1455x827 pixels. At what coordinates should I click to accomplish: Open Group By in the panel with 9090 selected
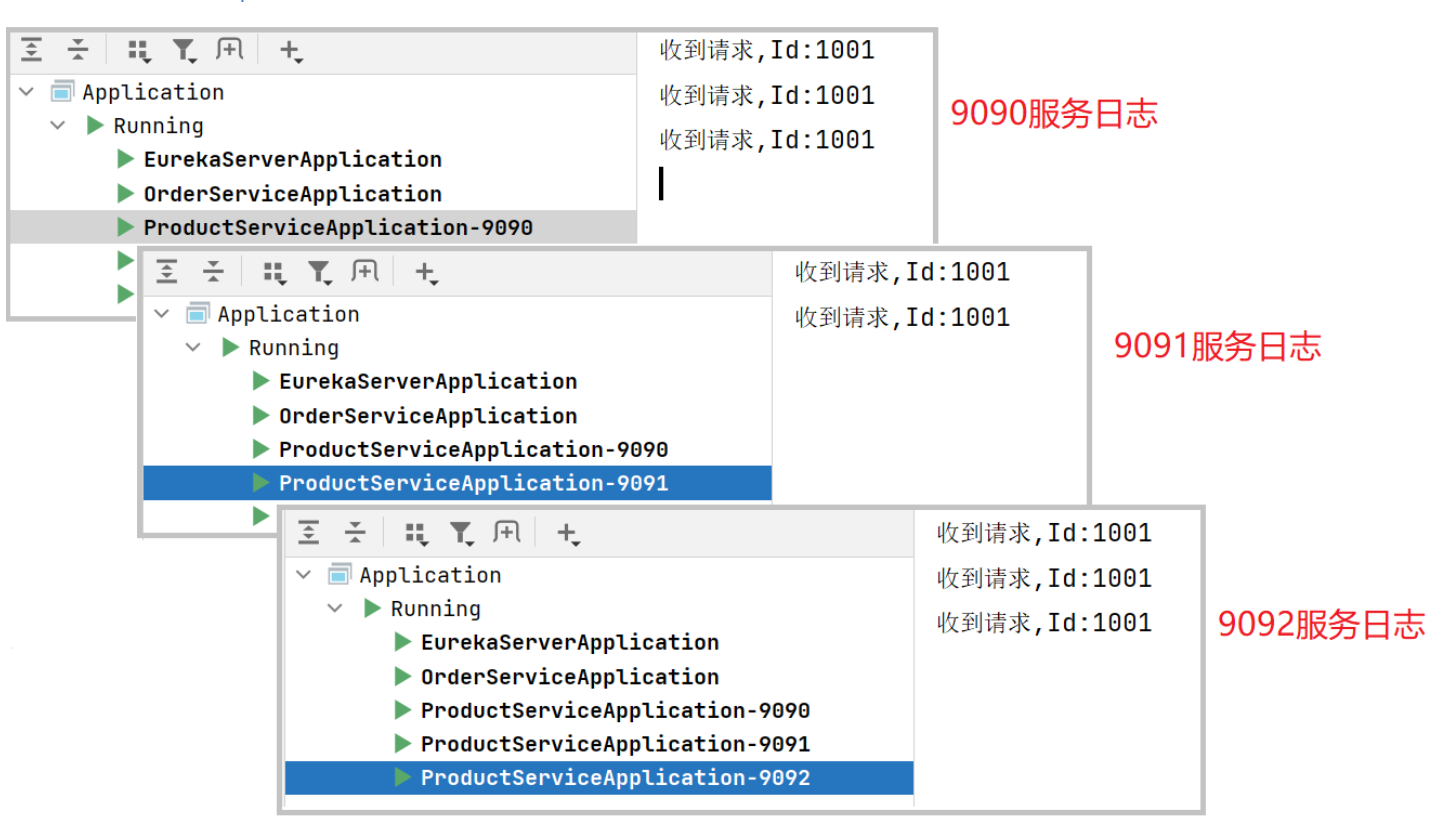(x=138, y=50)
